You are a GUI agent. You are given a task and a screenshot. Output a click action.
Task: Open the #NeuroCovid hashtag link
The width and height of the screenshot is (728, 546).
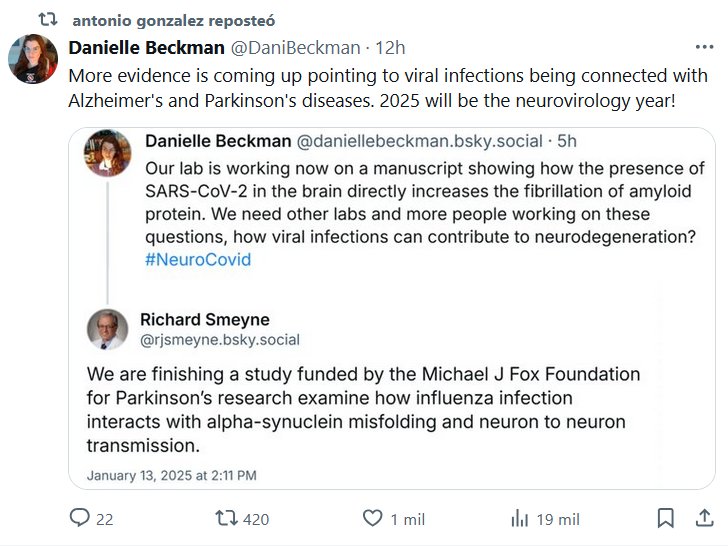pos(198,259)
